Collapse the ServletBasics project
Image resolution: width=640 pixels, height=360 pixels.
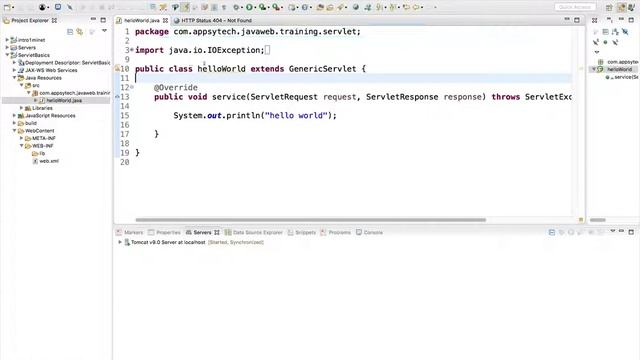[x=7, y=55]
